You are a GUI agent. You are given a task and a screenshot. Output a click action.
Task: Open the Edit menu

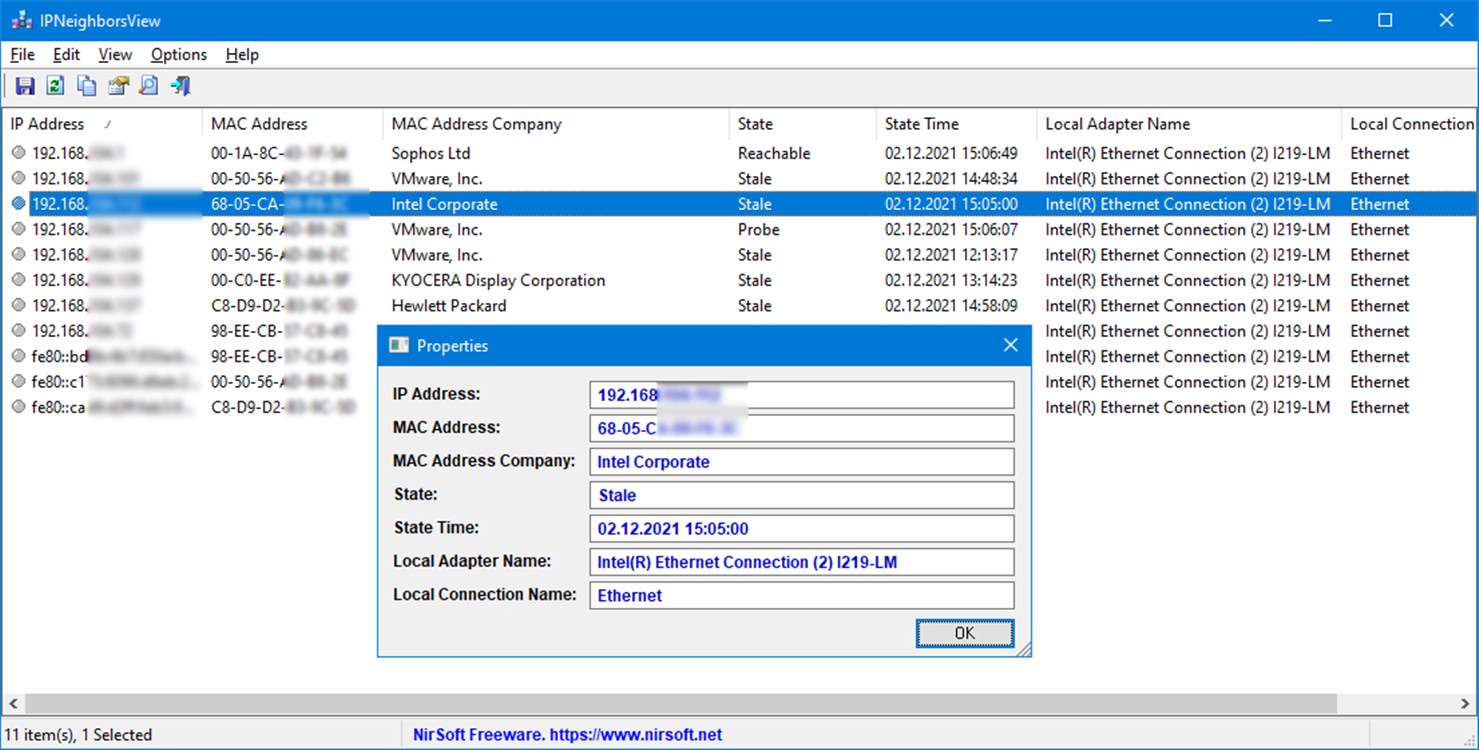tap(66, 54)
